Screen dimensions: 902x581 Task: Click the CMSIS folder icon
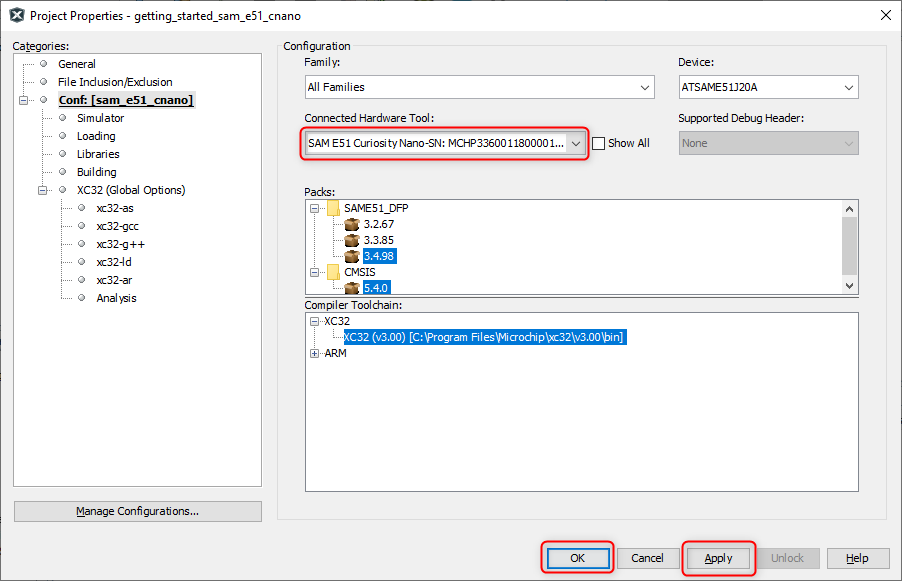point(333,272)
